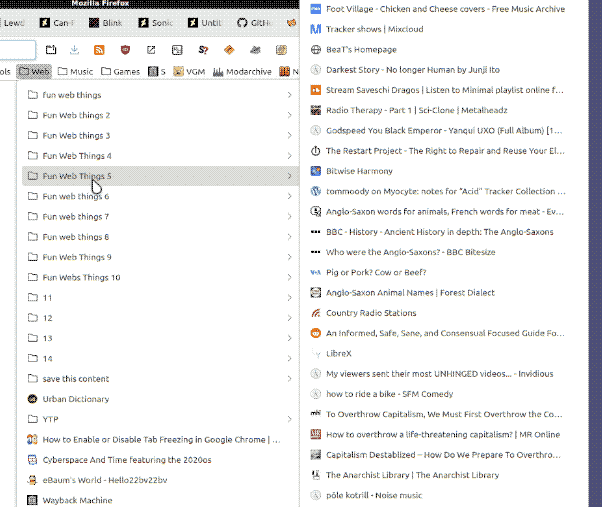Open the Music bookmarks folder in toolbar
The height and width of the screenshot is (507, 602).
(76, 71)
